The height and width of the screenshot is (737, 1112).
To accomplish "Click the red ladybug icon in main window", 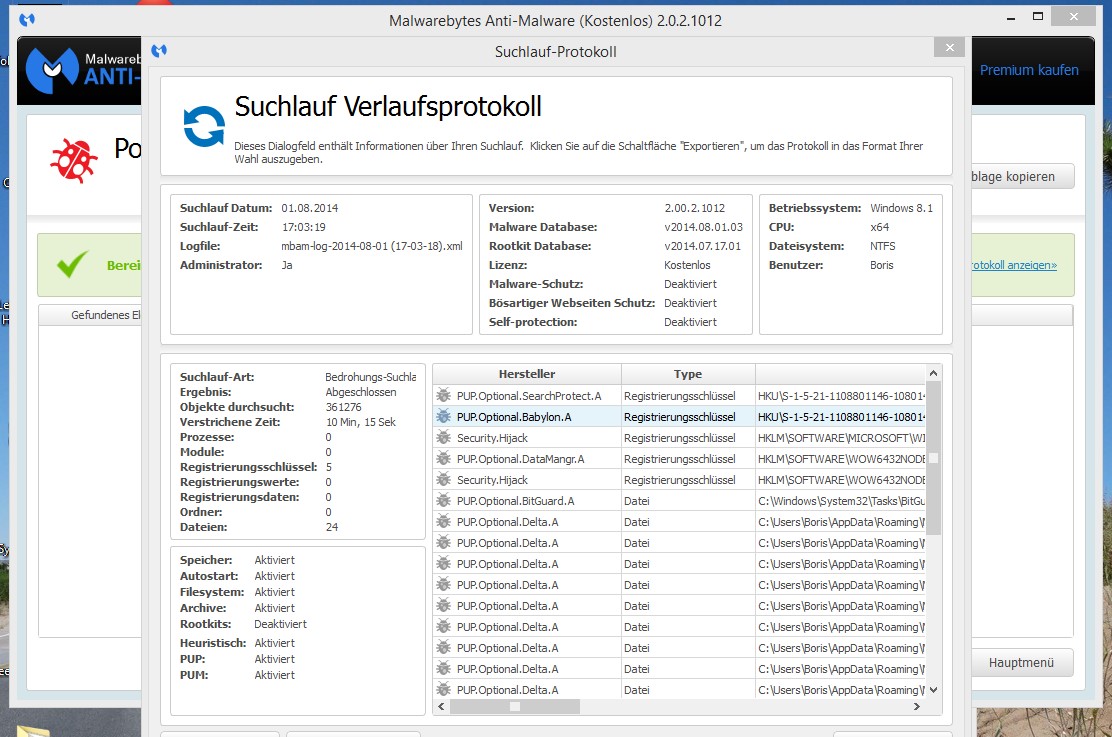I will click(x=73, y=159).
